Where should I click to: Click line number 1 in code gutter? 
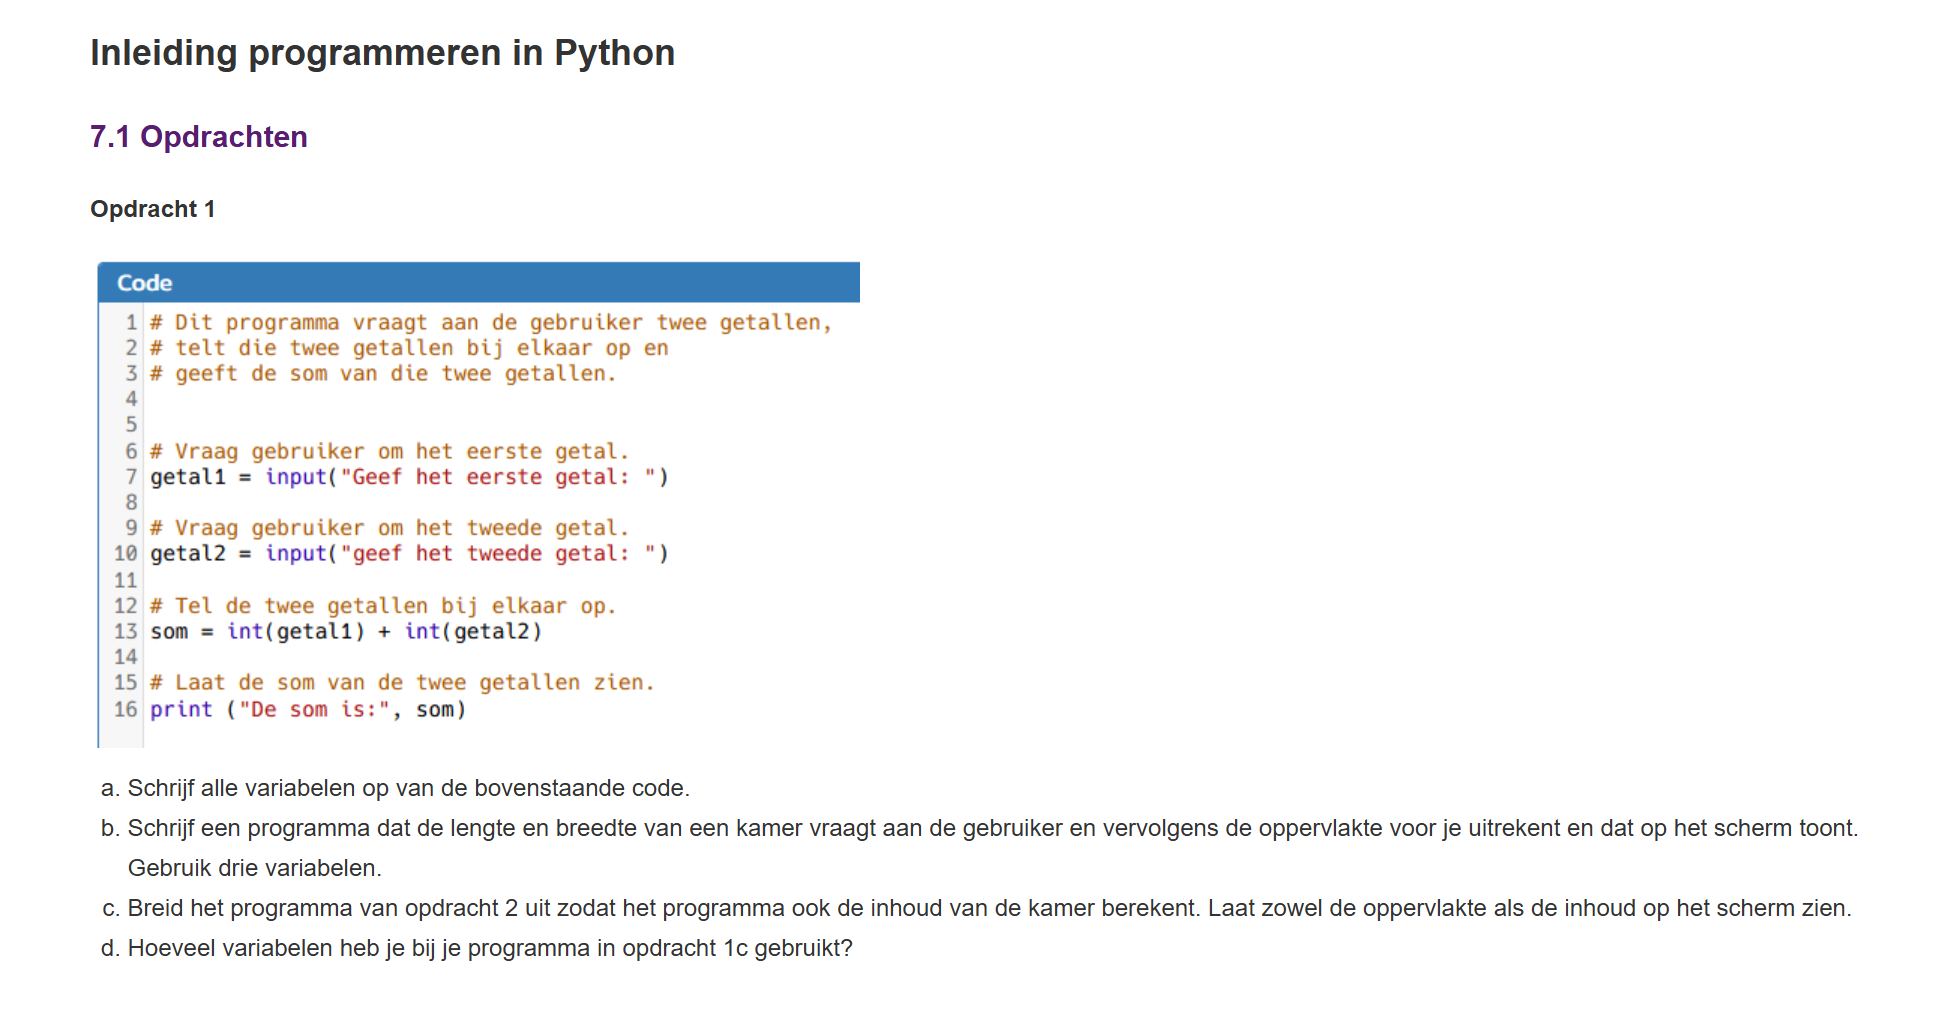[x=131, y=322]
